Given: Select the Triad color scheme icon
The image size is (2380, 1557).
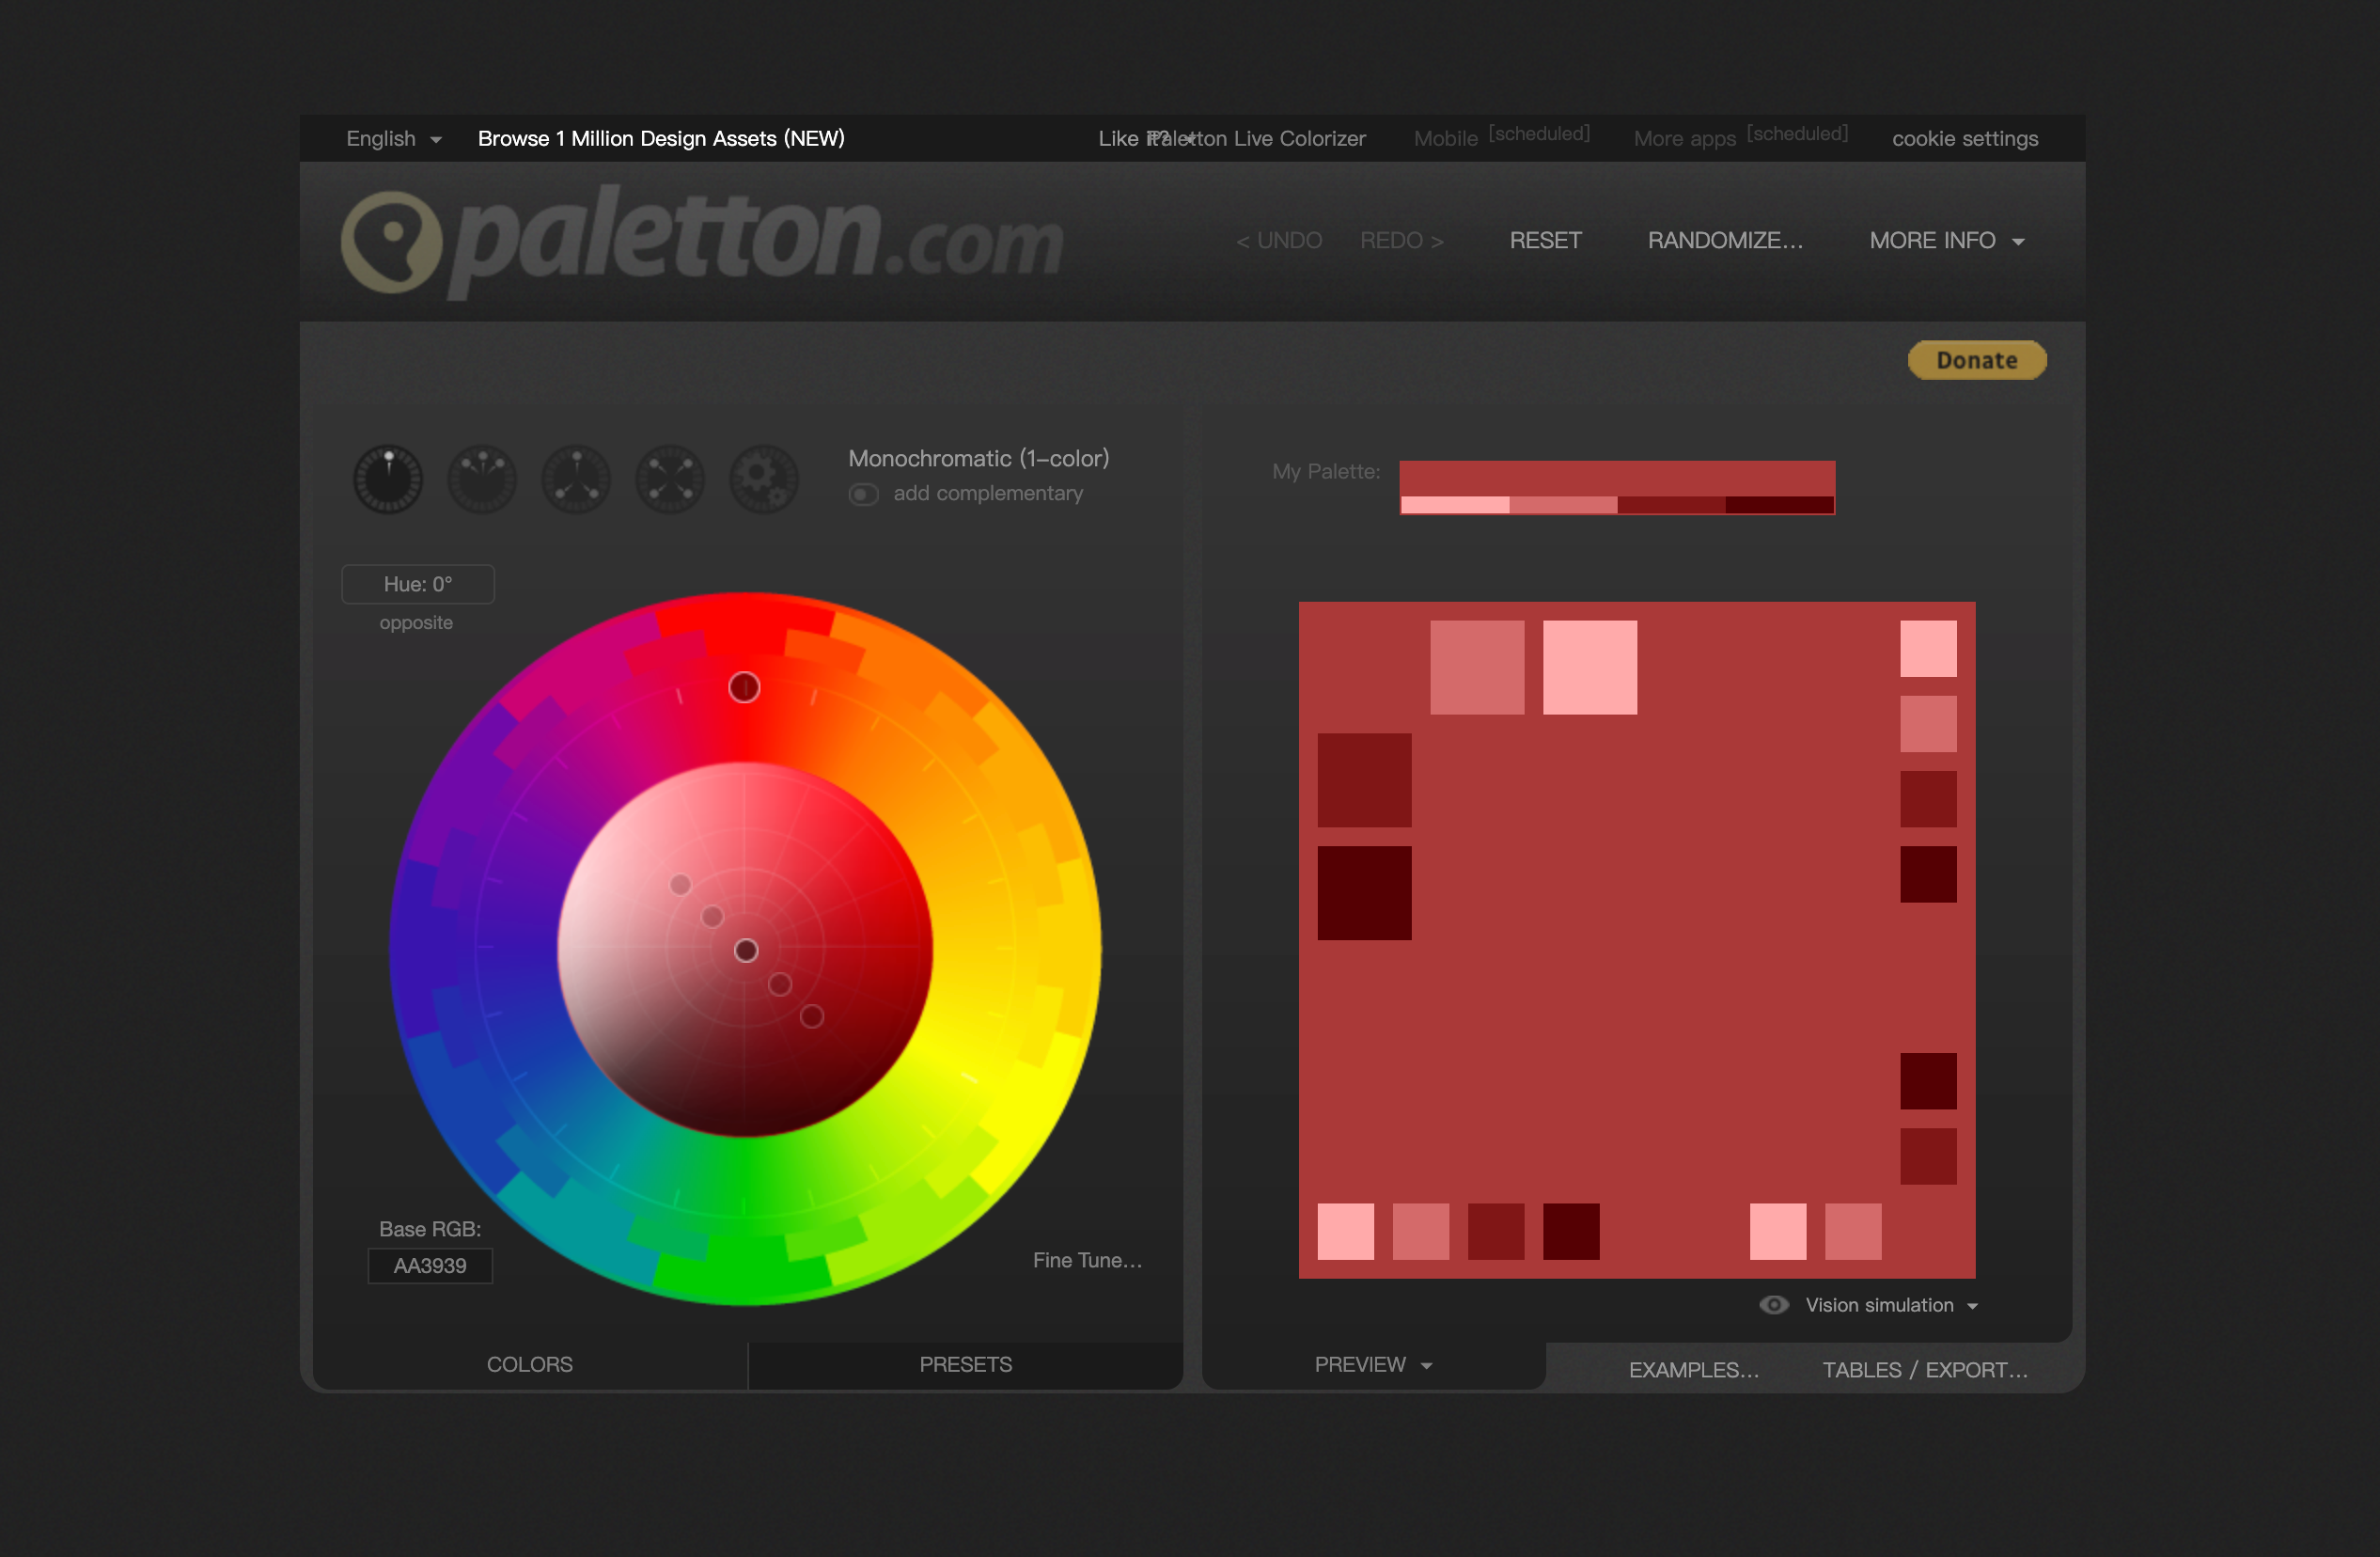Looking at the screenshot, I should tap(576, 479).
